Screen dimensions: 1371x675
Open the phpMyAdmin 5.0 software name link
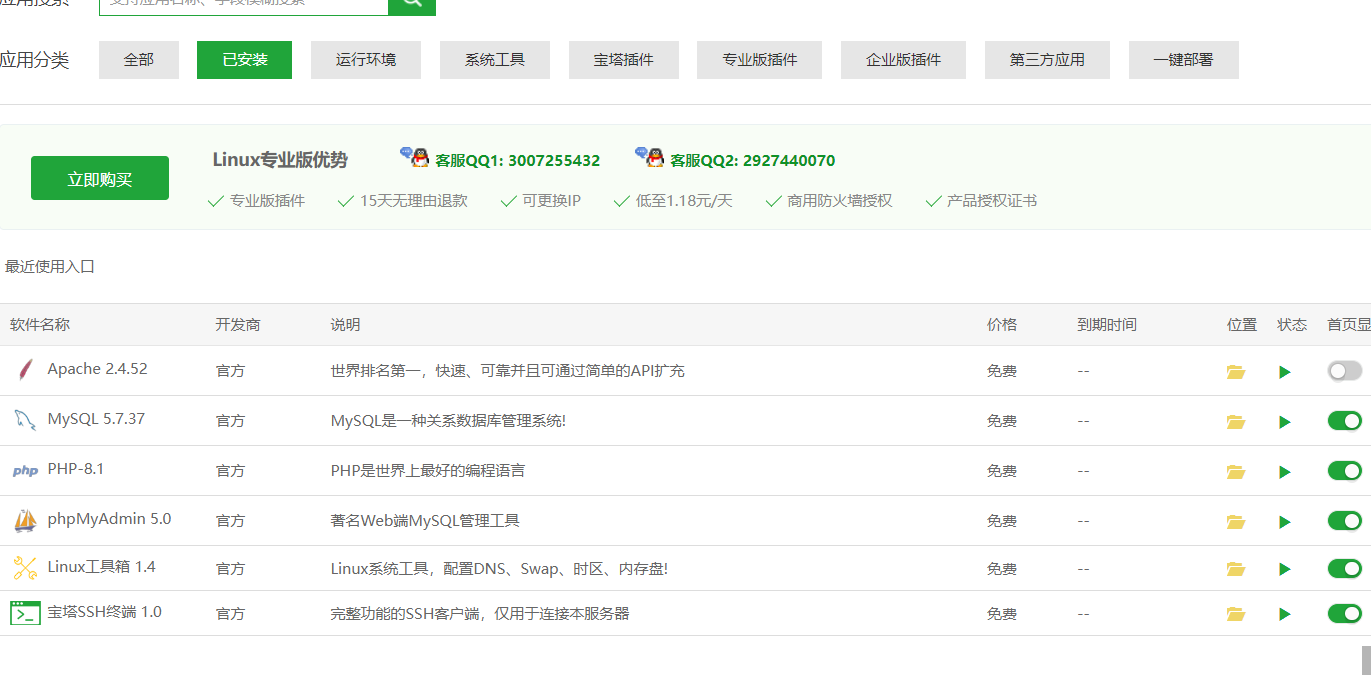[109, 519]
